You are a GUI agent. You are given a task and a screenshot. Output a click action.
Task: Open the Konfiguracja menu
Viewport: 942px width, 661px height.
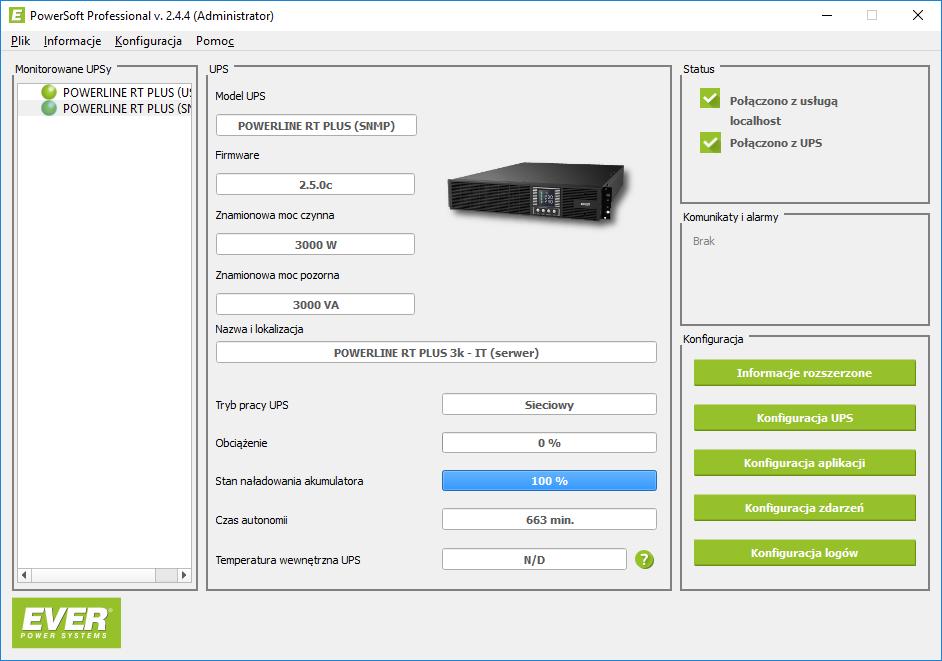click(148, 41)
